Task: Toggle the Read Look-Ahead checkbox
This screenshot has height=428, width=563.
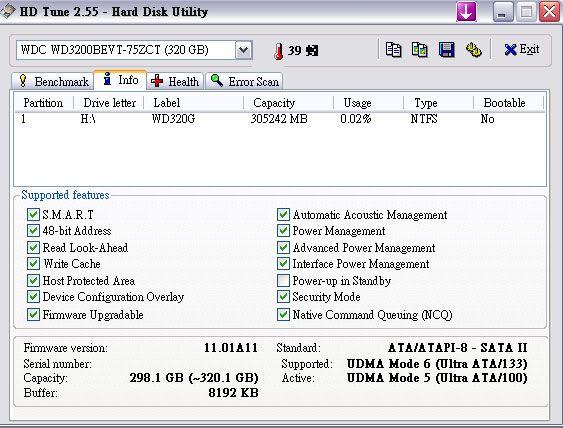Action: [x=33, y=247]
